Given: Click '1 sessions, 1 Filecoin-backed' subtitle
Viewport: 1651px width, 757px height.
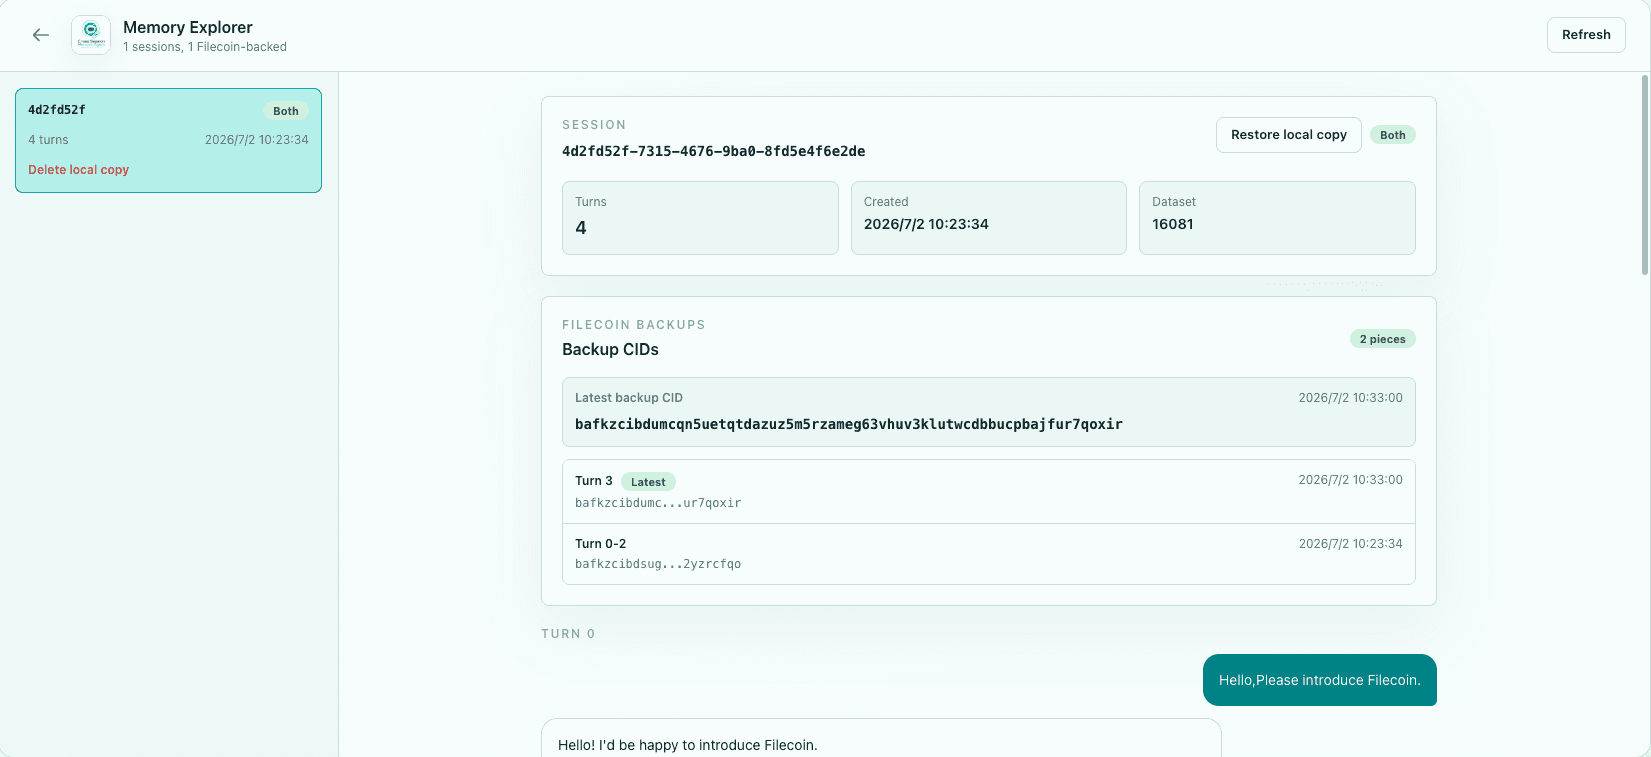Looking at the screenshot, I should [205, 47].
